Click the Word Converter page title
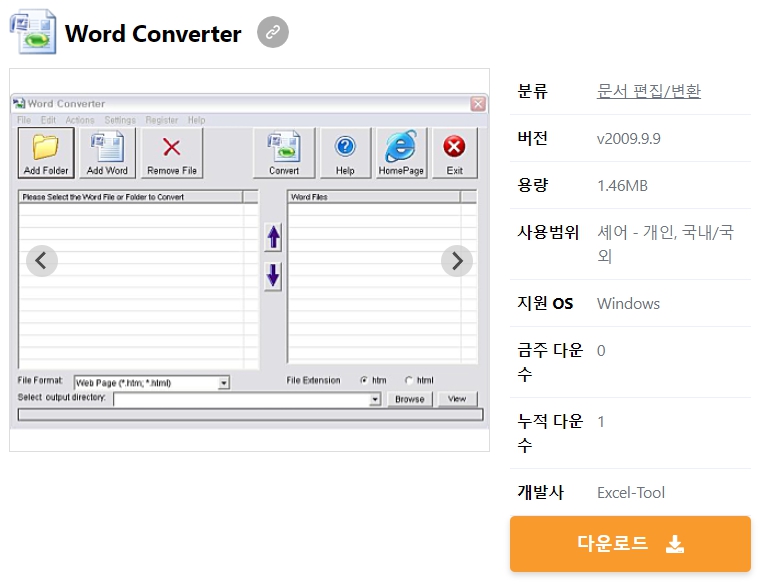Viewport: 759px width, 584px height. (153, 34)
